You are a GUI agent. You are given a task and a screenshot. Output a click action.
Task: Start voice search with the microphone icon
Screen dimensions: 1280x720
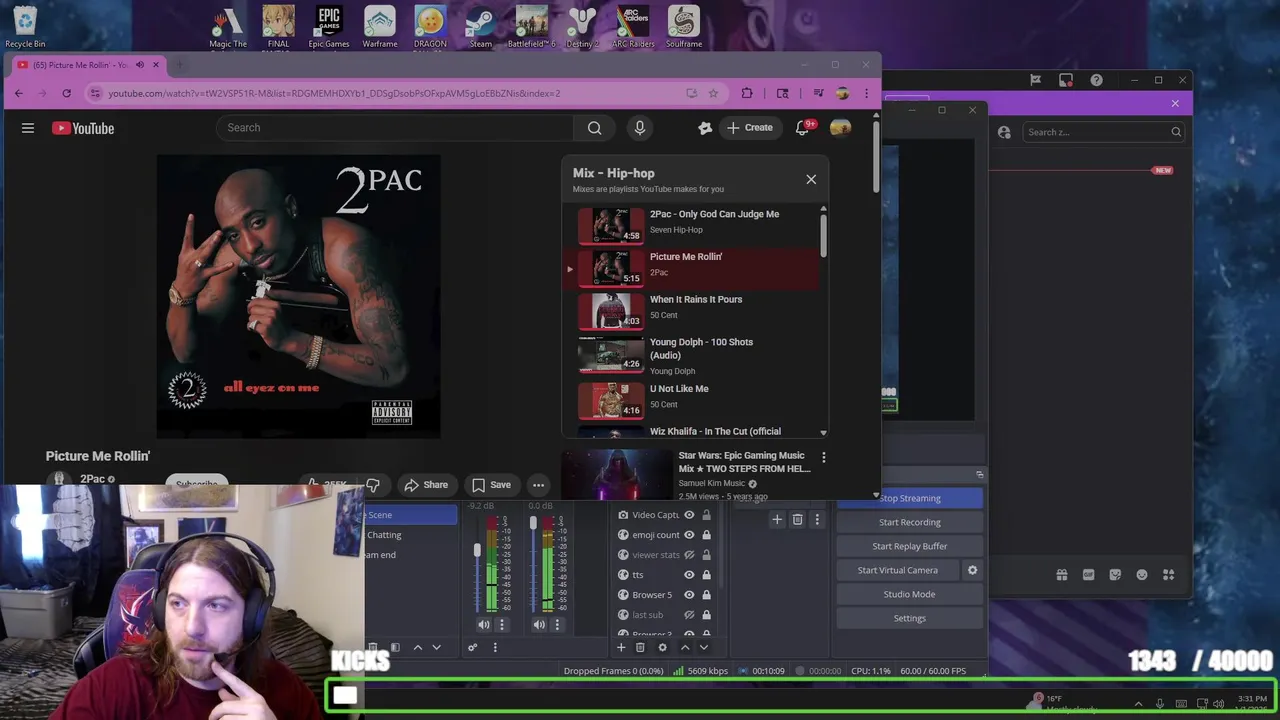point(640,128)
